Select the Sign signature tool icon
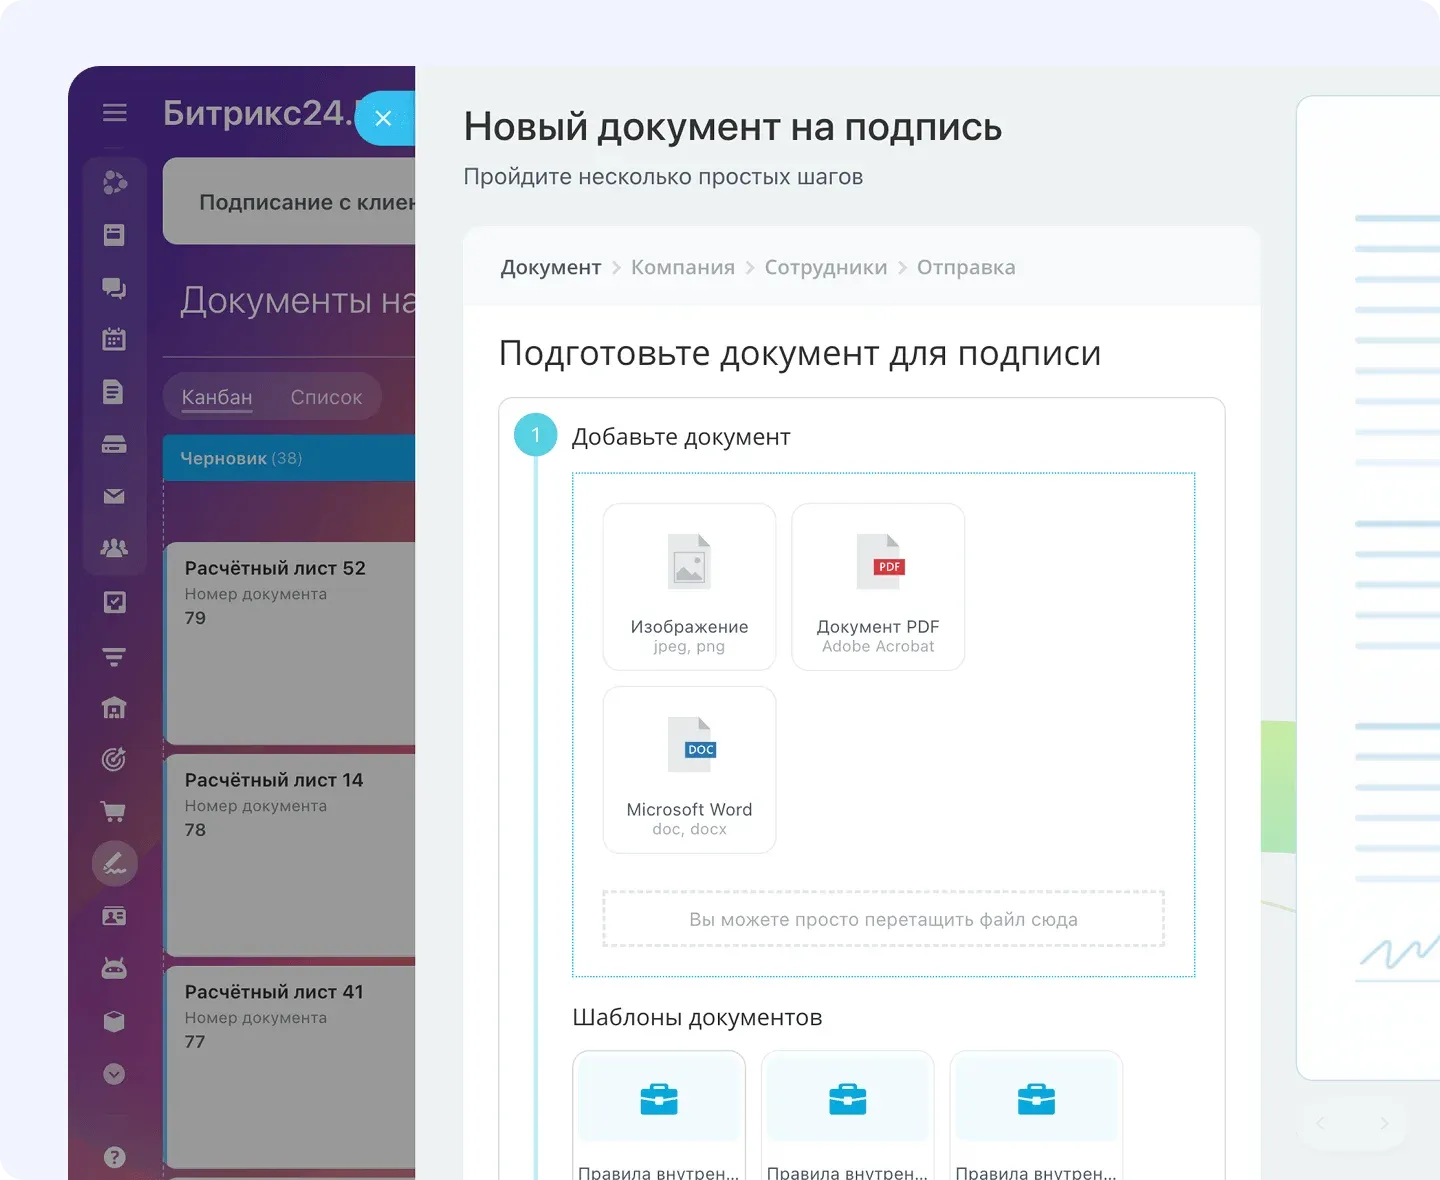Image resolution: width=1440 pixels, height=1180 pixels. coord(114,863)
